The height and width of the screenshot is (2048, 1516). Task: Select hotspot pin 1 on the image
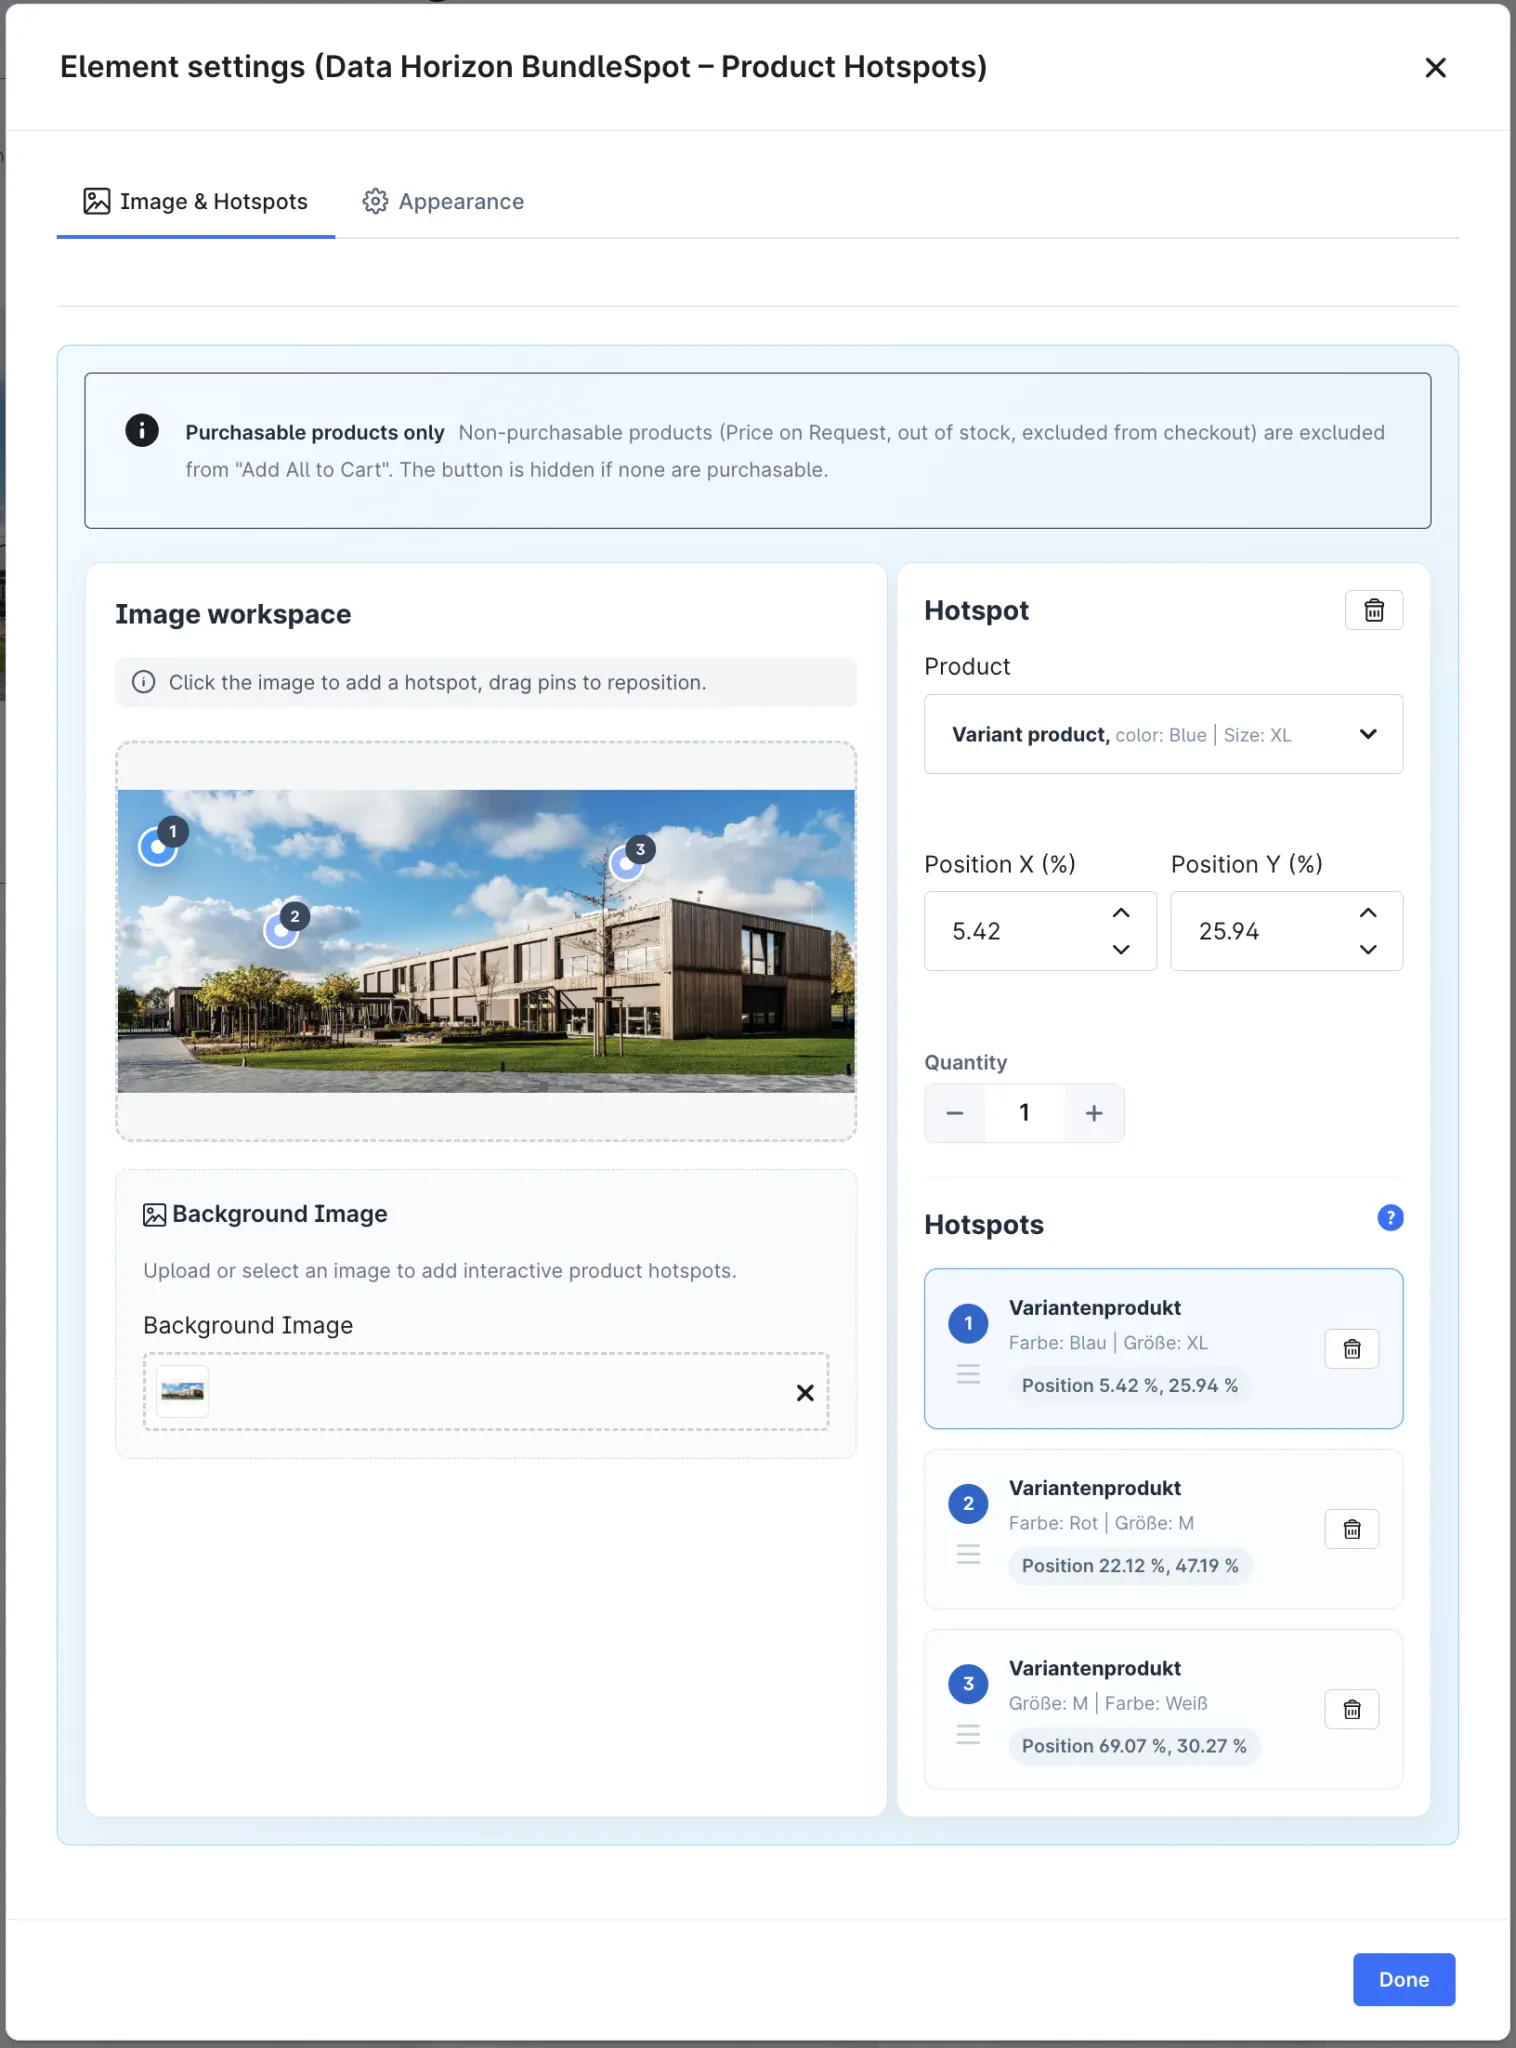(158, 846)
